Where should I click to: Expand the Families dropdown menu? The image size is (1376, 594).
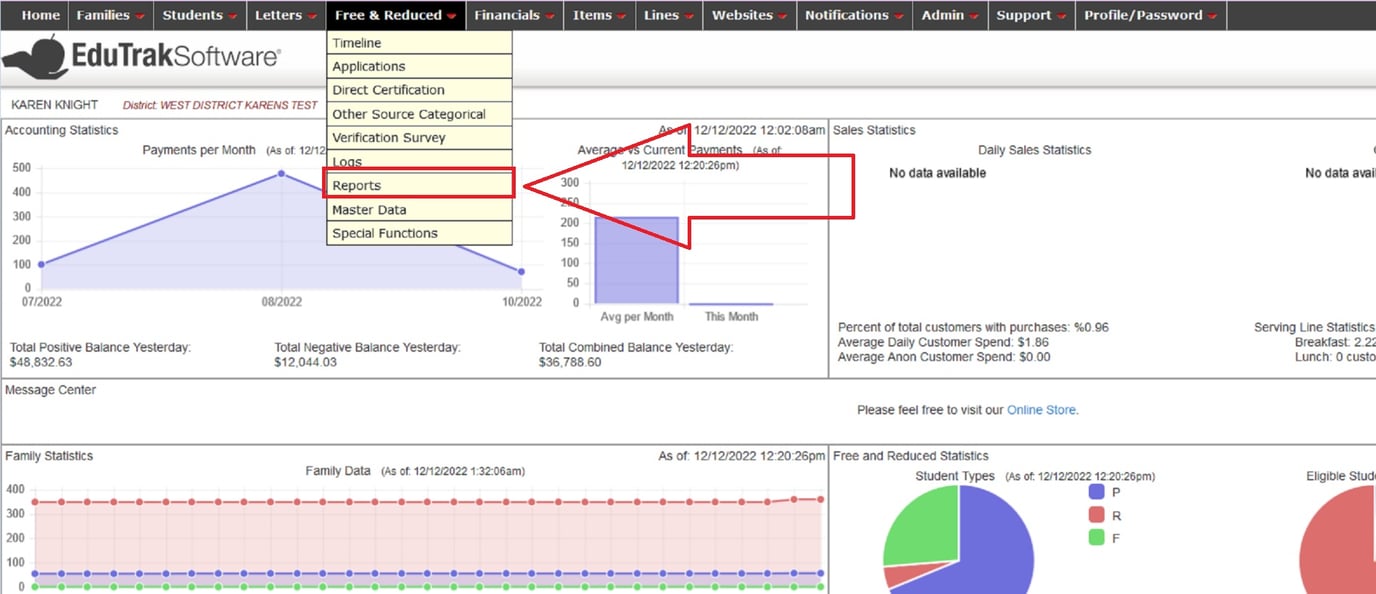110,15
